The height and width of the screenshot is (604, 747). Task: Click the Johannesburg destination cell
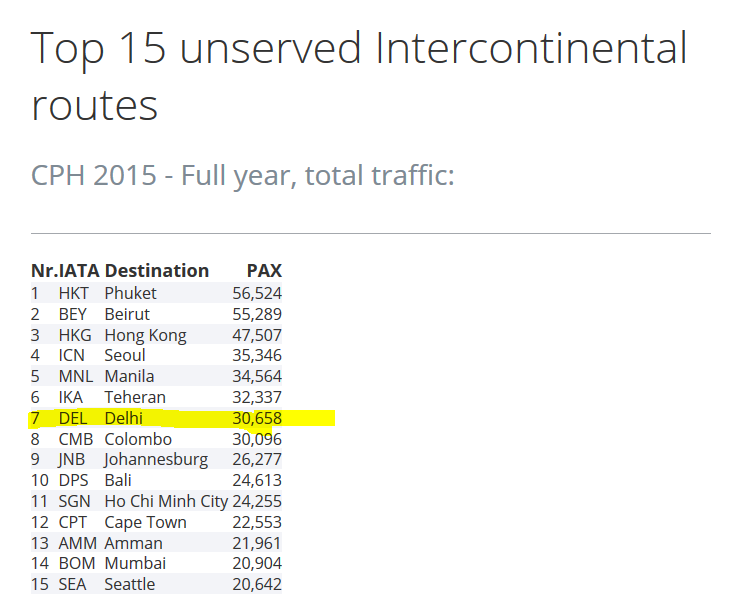[156, 460]
